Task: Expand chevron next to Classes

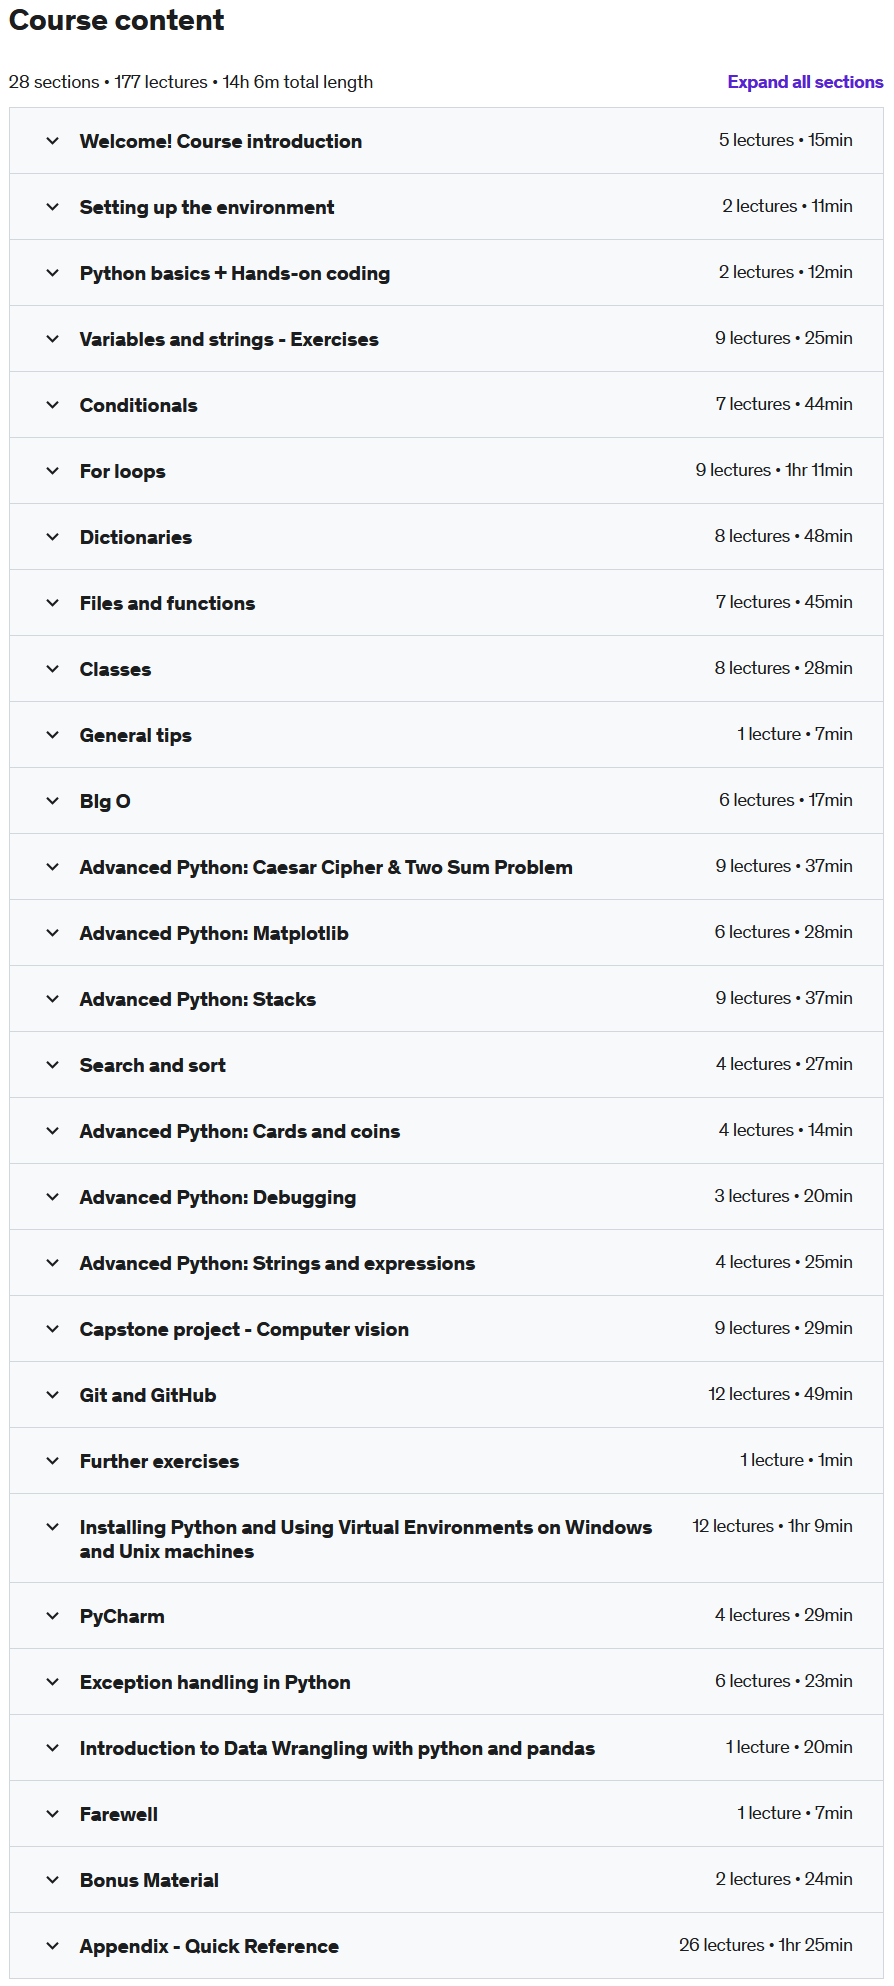Action: pyautogui.click(x=53, y=669)
